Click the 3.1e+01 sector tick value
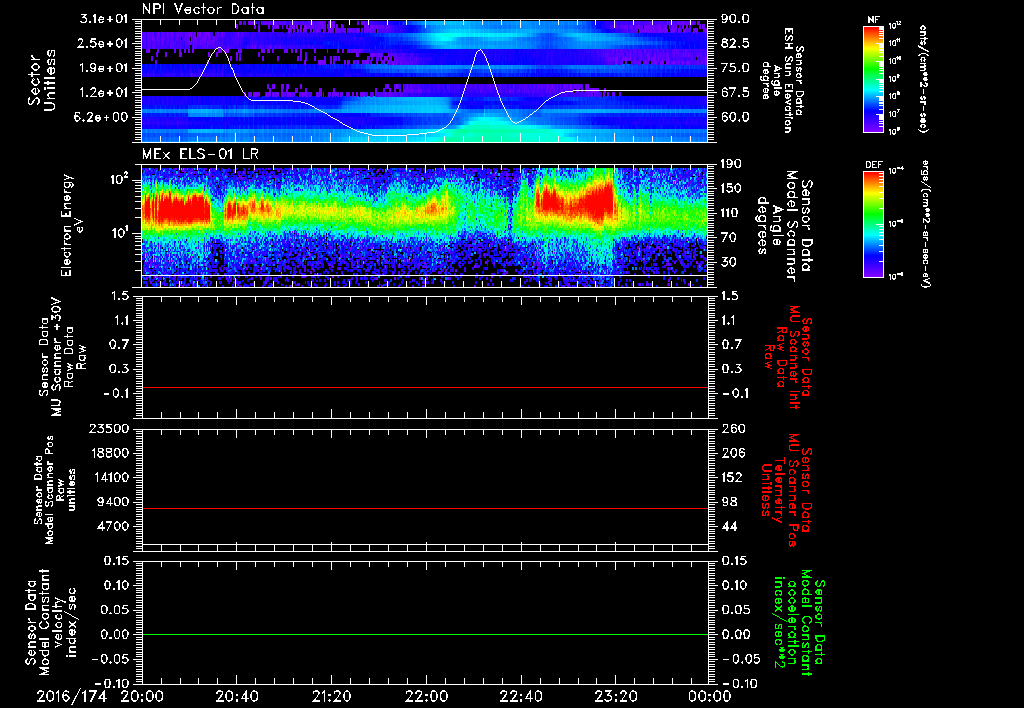This screenshot has width=1024, height=708. (104, 19)
